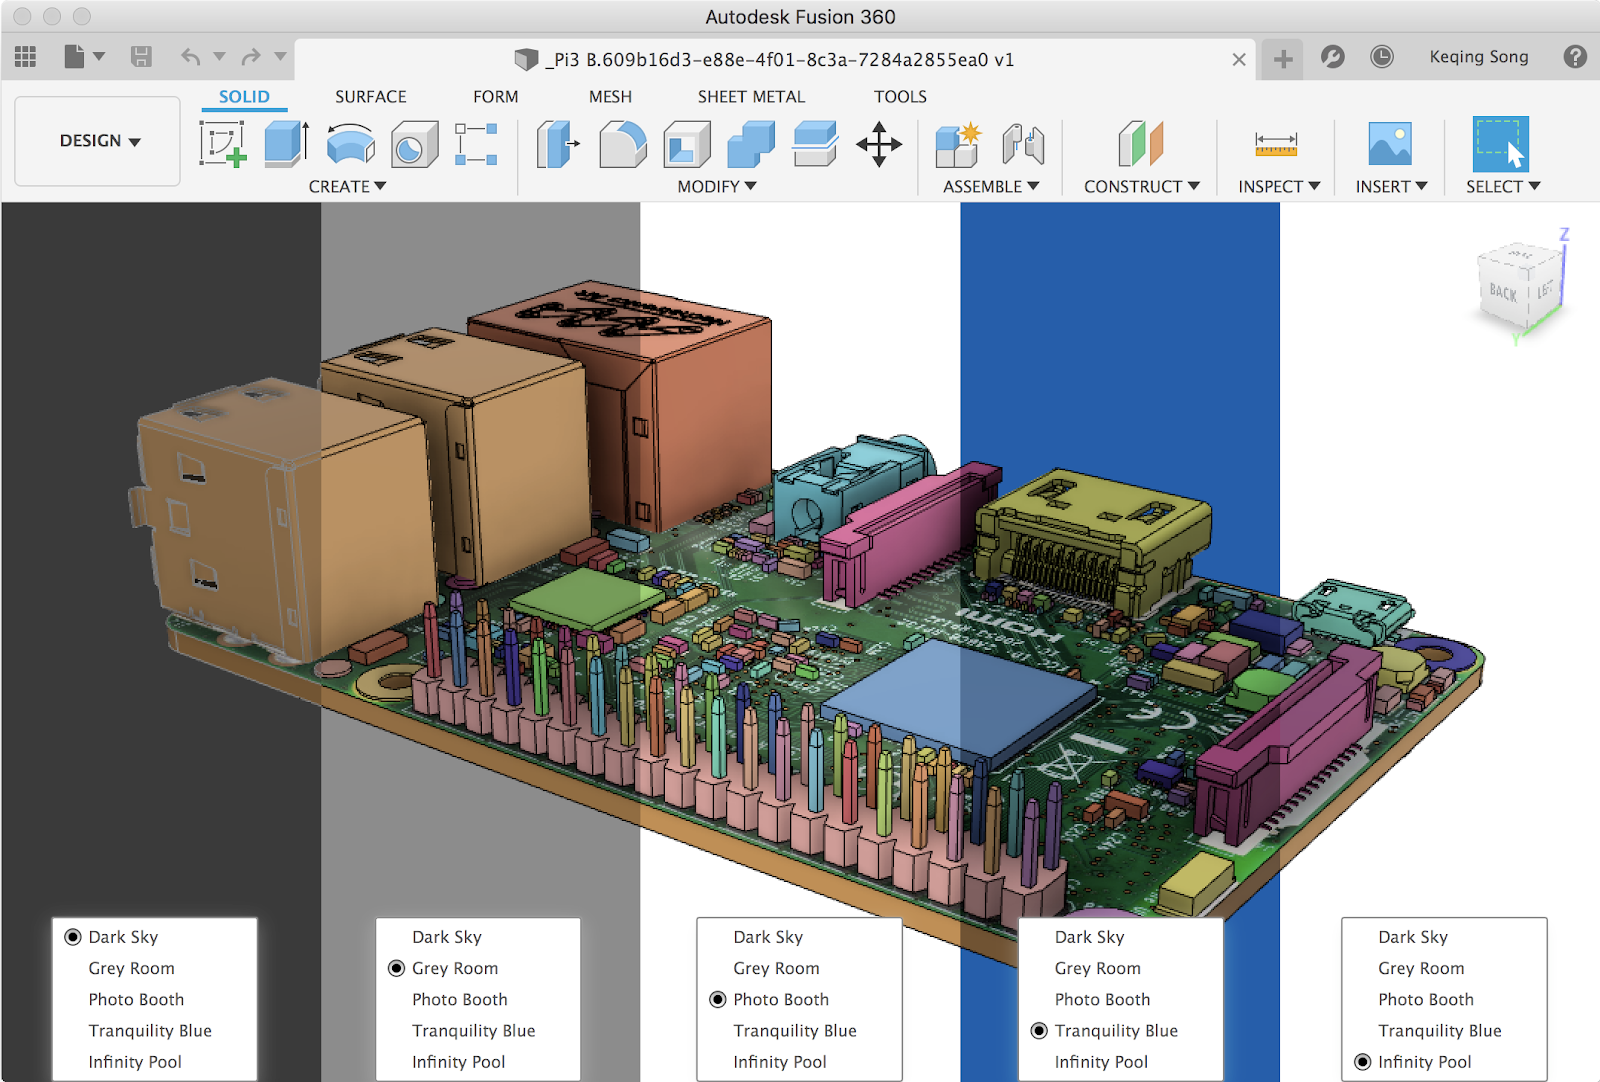Screen dimensions: 1600x1082
Task: Choose Dark Sky in the first environment list
Action: 123,937
